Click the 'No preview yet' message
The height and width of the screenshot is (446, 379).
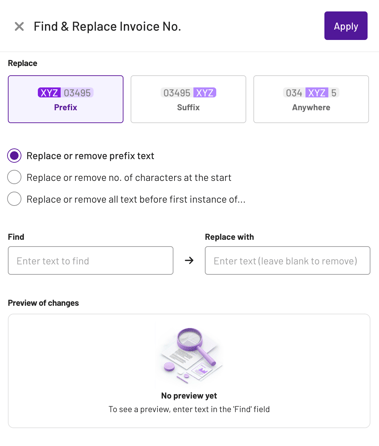pyautogui.click(x=189, y=396)
